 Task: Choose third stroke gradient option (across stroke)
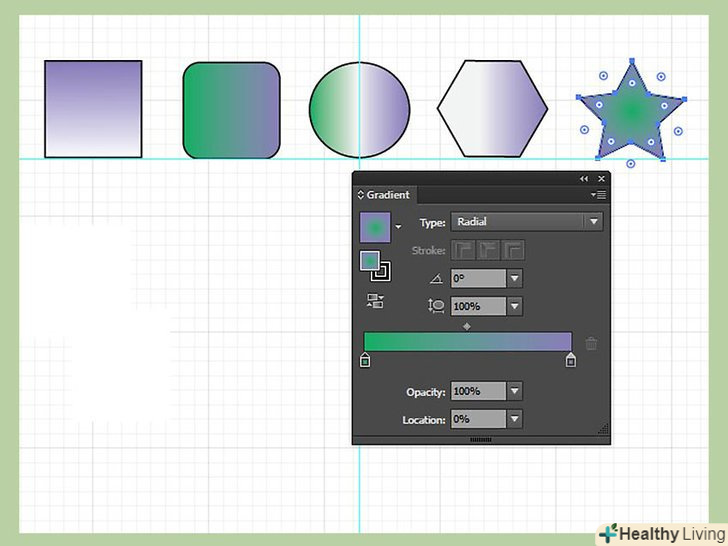pyautogui.click(x=513, y=250)
